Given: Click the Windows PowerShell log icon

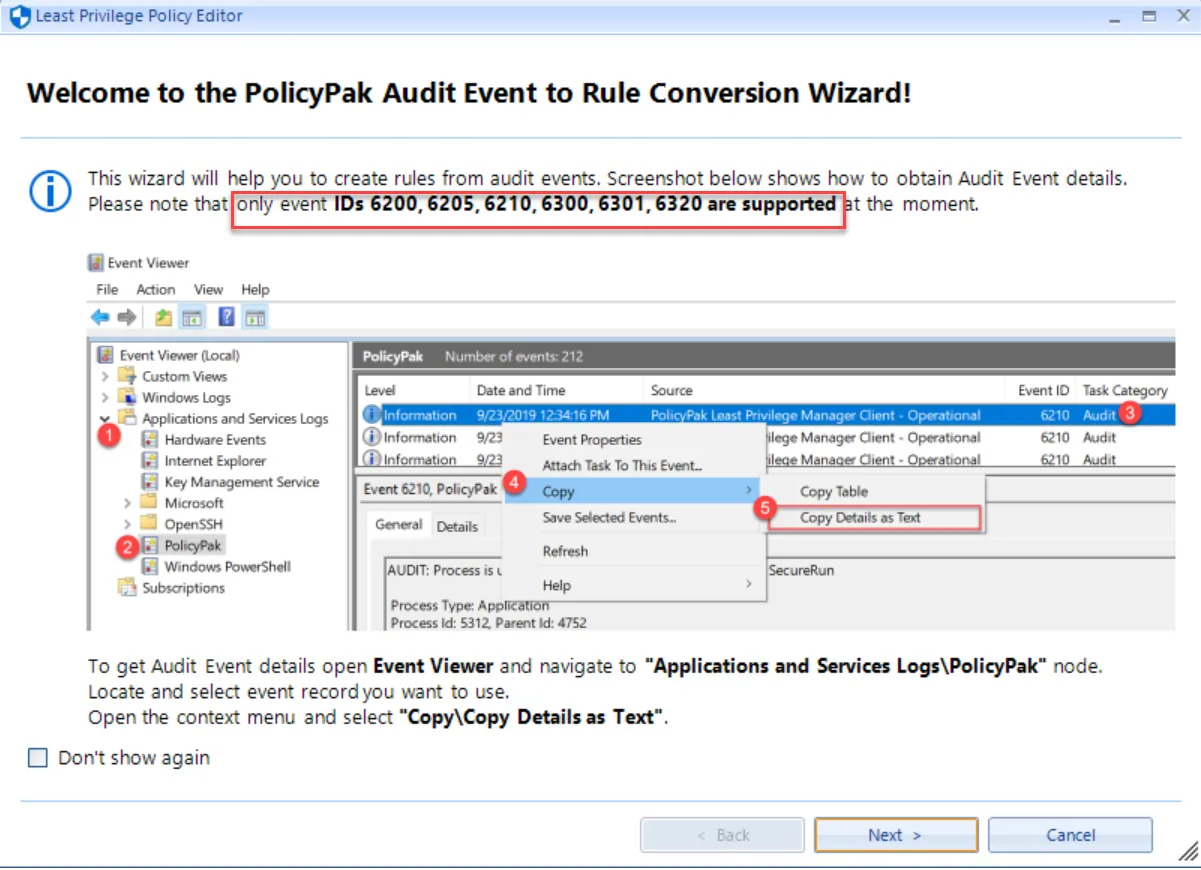Looking at the screenshot, I should click(151, 566).
